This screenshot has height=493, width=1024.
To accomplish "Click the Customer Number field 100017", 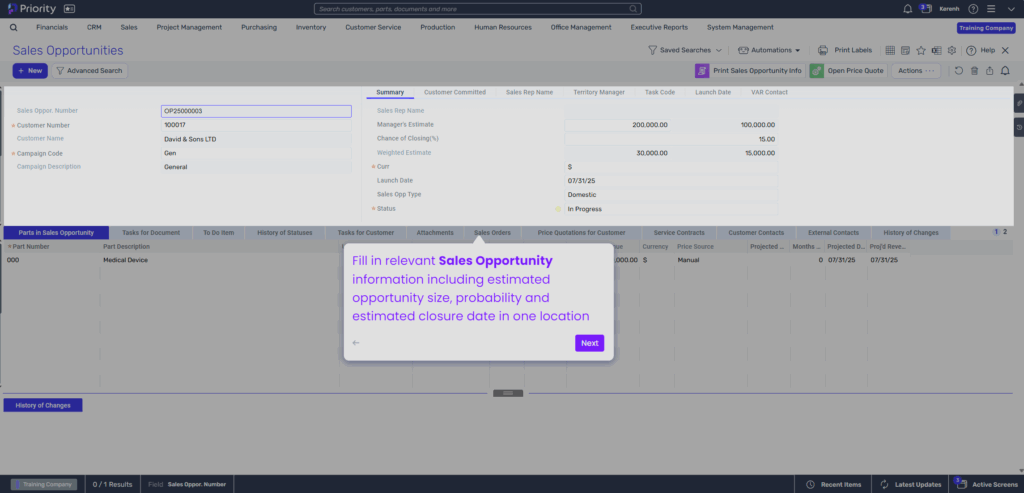I will pos(256,125).
